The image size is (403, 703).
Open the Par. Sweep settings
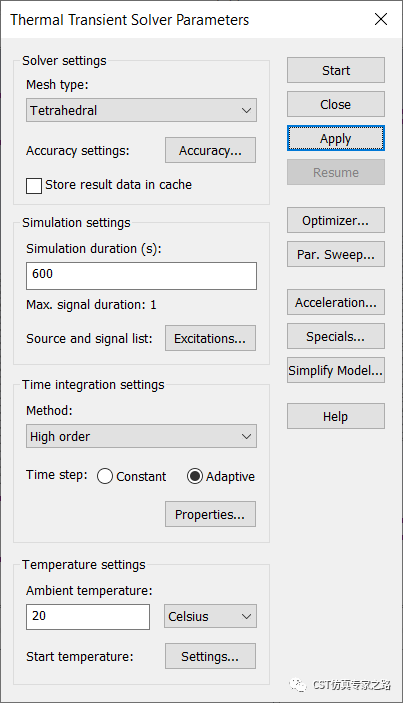[336, 254]
